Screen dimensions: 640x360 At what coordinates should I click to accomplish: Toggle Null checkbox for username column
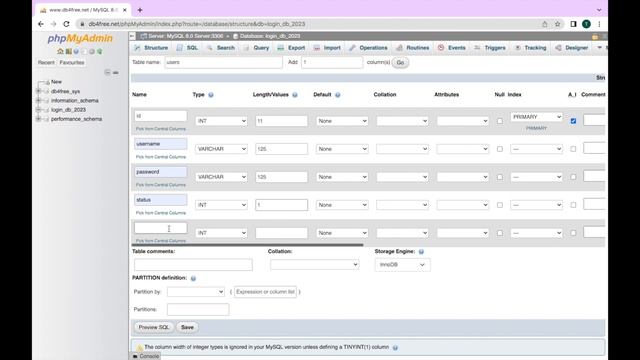pyautogui.click(x=500, y=149)
